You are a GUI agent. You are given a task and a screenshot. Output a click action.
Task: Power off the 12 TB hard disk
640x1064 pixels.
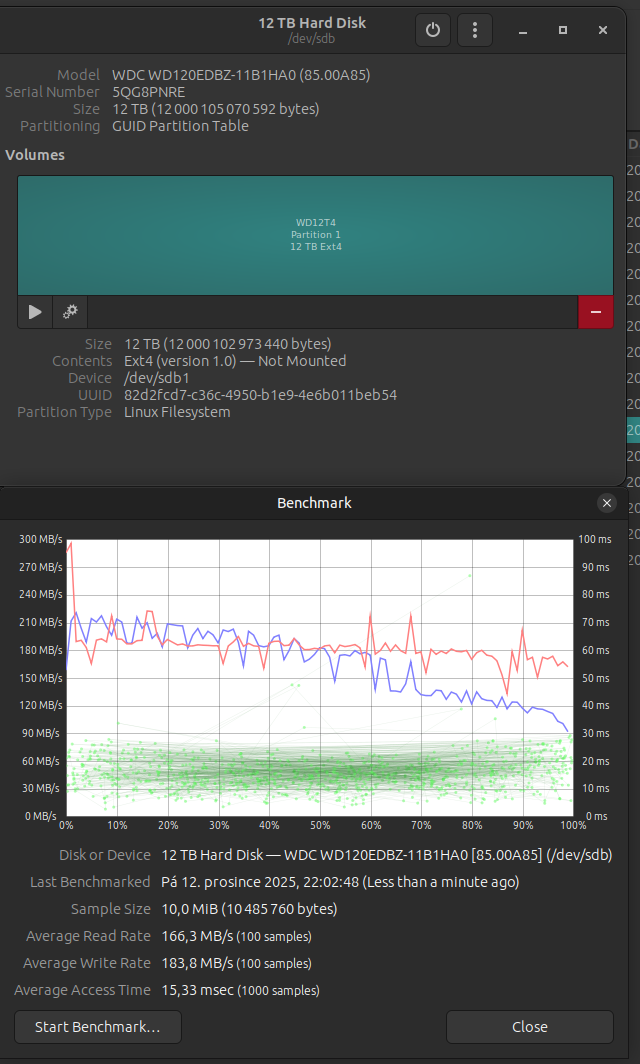pyautogui.click(x=432, y=30)
